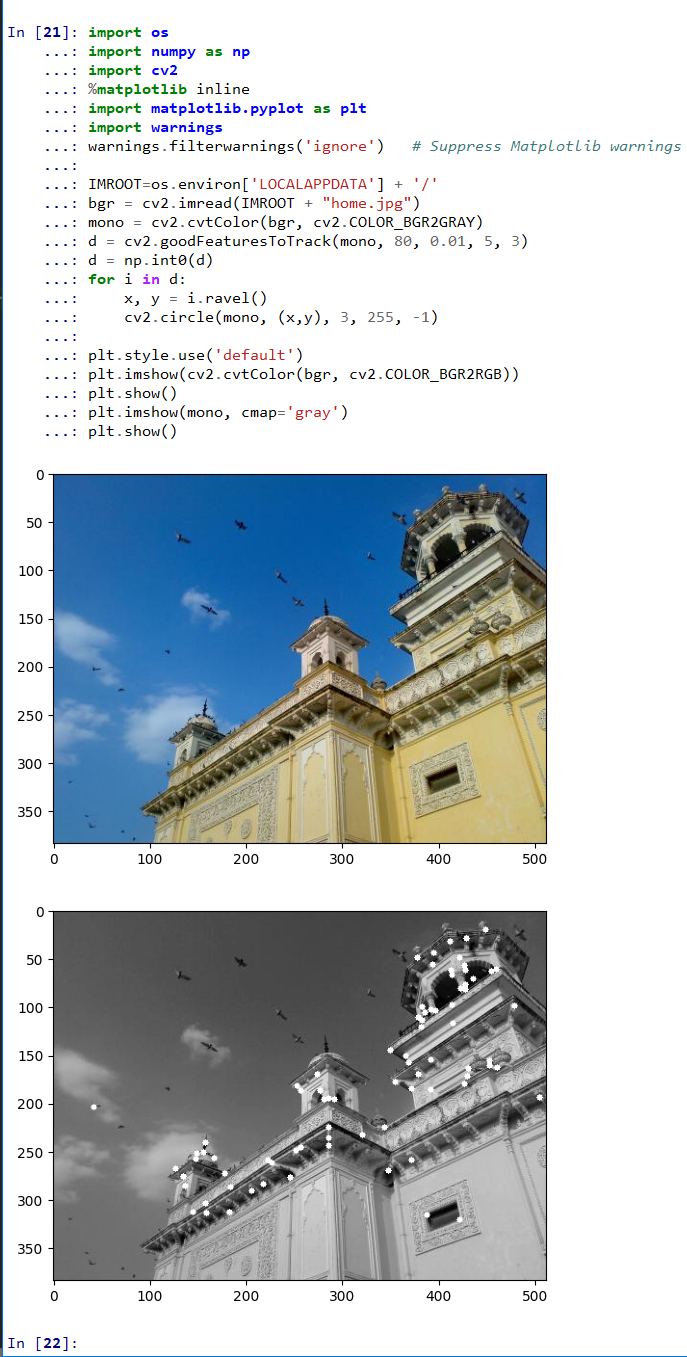Click the cv2.circle(mono, ...) line
The image size is (687, 1357).
coord(281,317)
